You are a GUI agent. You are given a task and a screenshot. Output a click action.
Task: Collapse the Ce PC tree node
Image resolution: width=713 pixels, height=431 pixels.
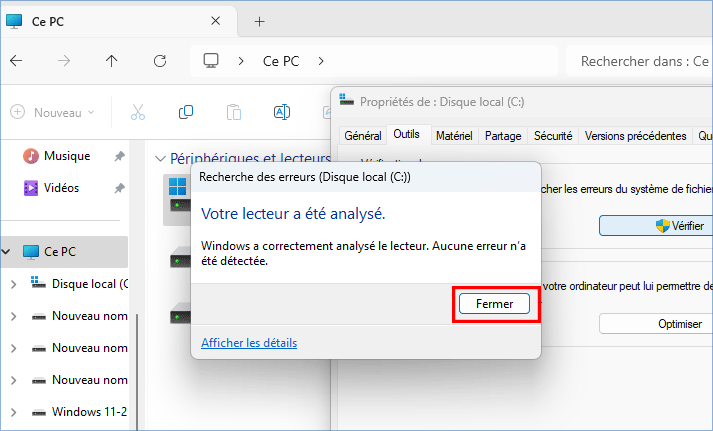click(x=6, y=251)
